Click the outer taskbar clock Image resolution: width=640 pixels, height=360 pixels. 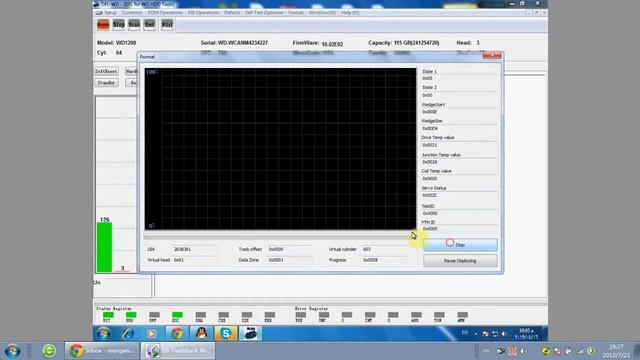pyautogui.click(x=616, y=351)
